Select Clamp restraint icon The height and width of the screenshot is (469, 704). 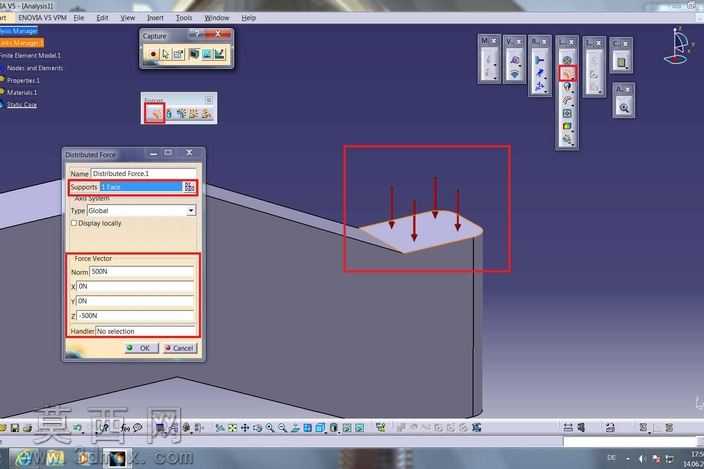pyautogui.click(x=540, y=61)
